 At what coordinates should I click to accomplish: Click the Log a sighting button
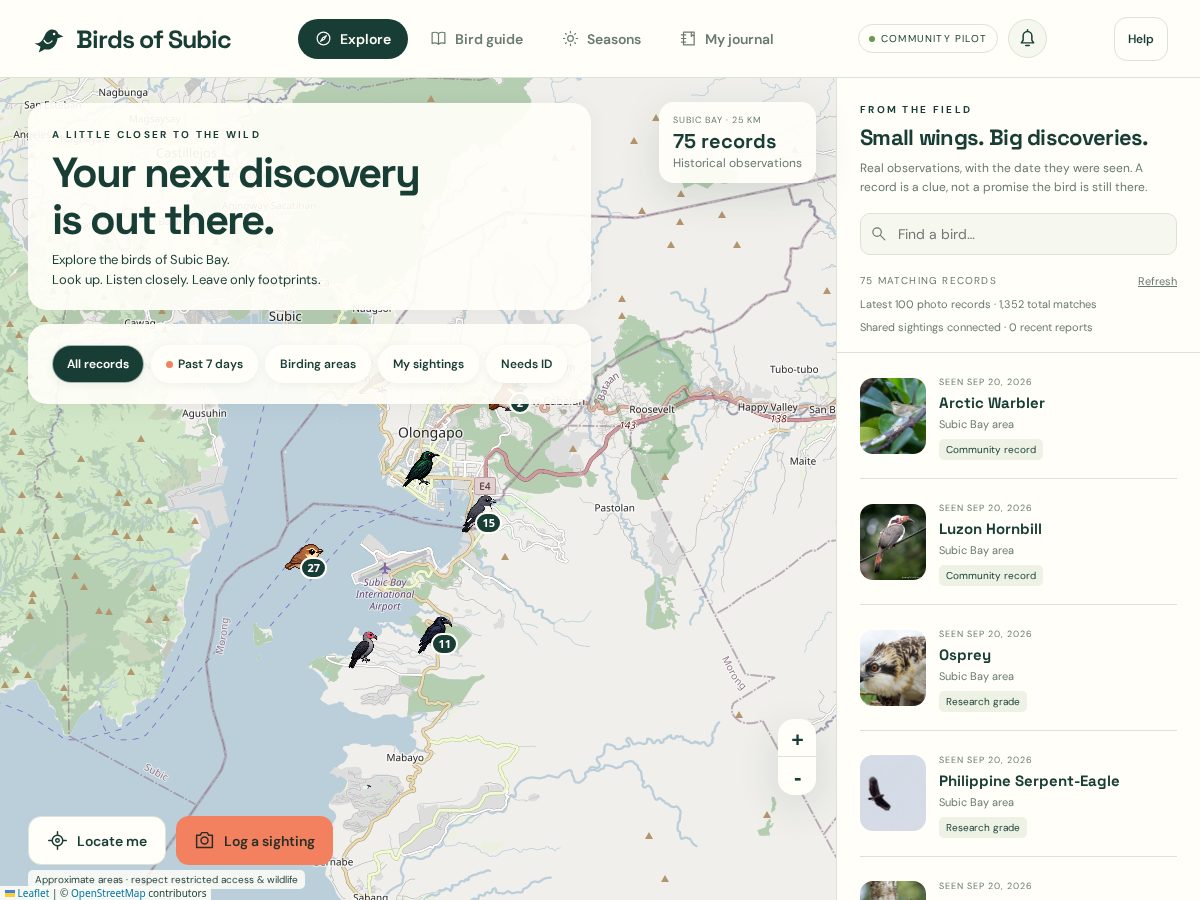pos(254,841)
